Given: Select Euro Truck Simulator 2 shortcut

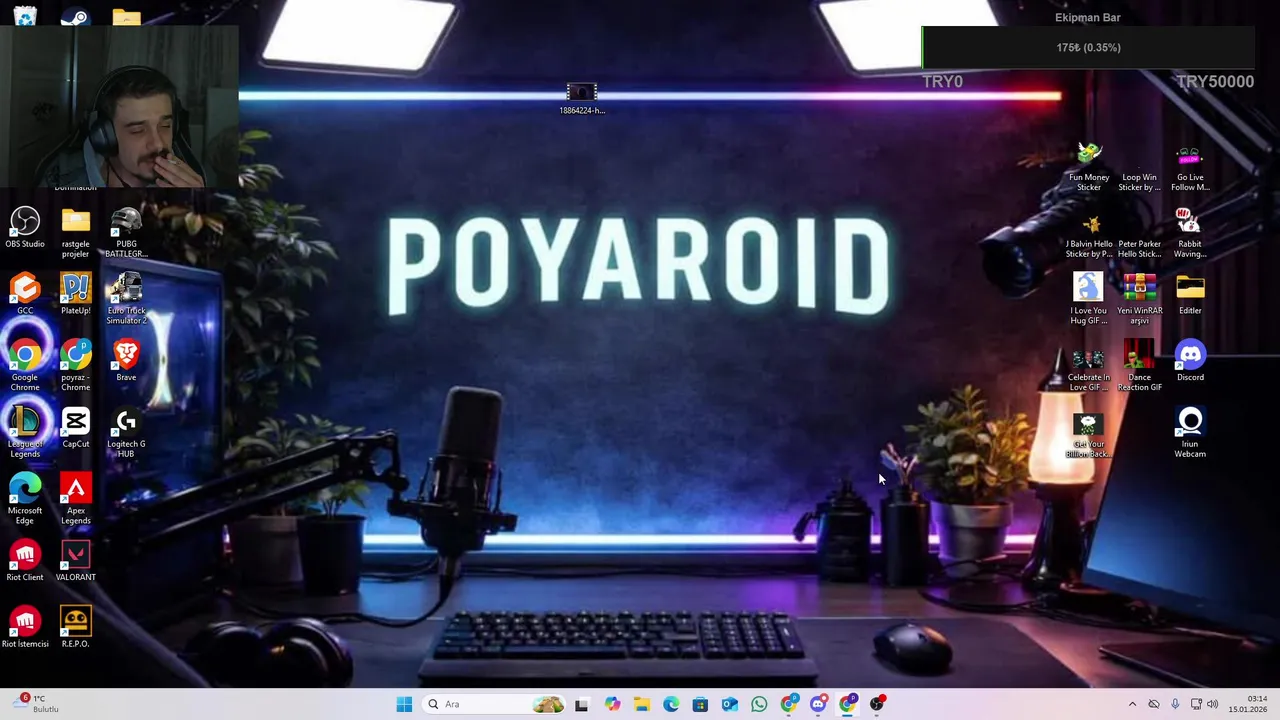Looking at the screenshot, I should [126, 299].
